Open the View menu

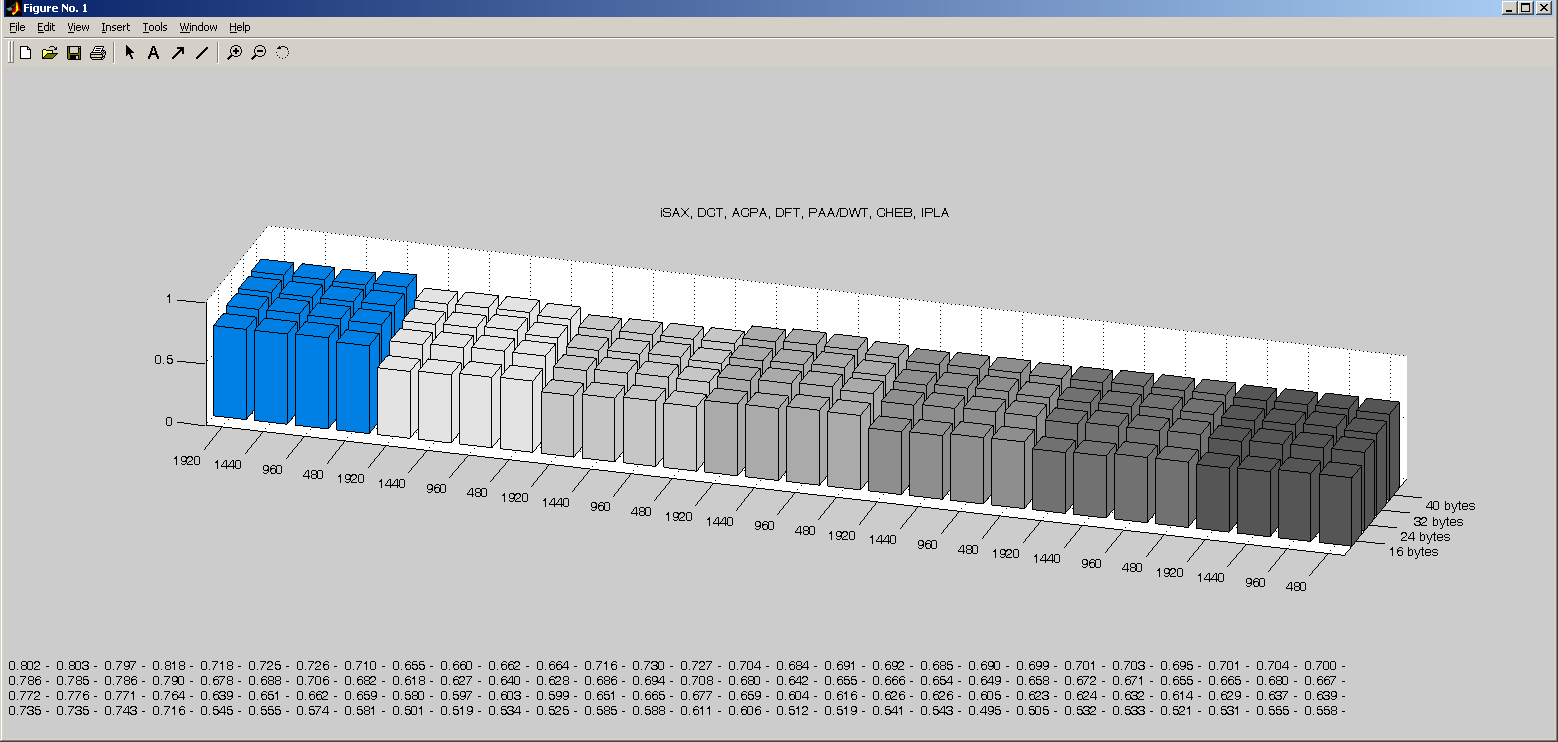tap(78, 27)
